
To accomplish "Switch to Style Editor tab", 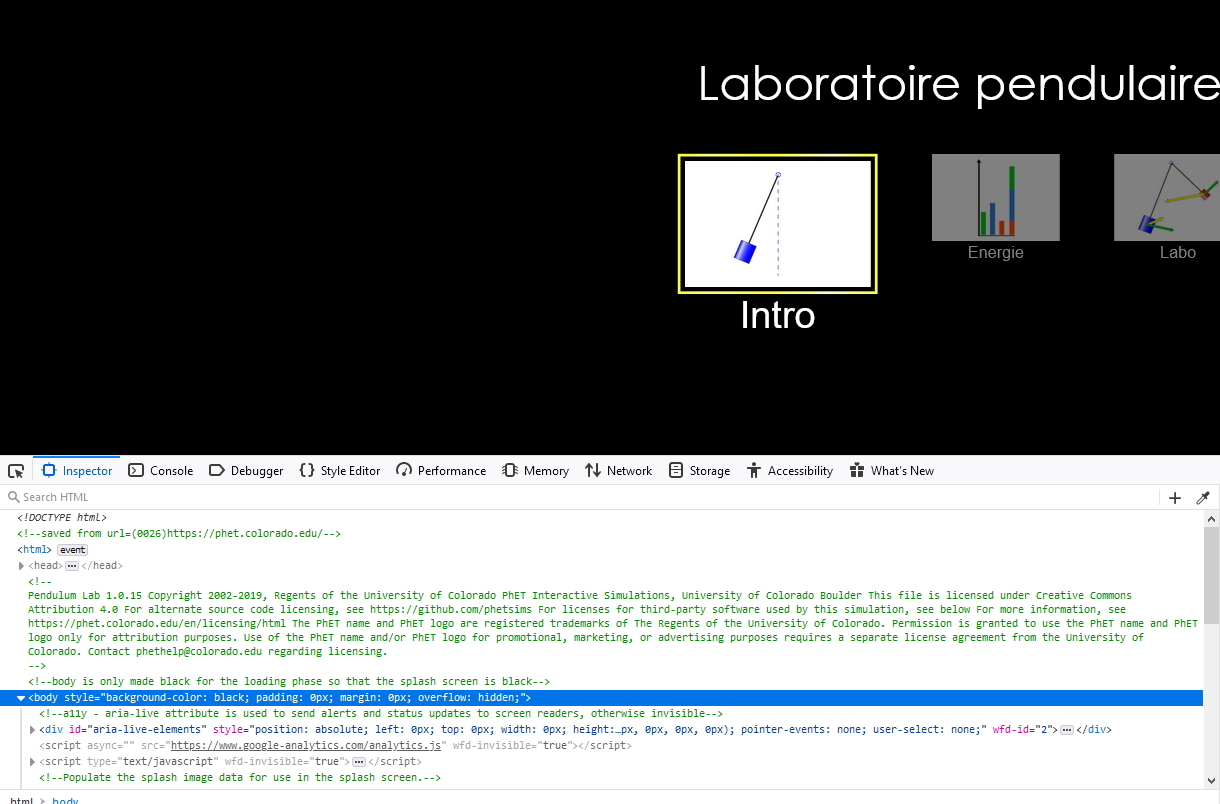I will 340,471.
